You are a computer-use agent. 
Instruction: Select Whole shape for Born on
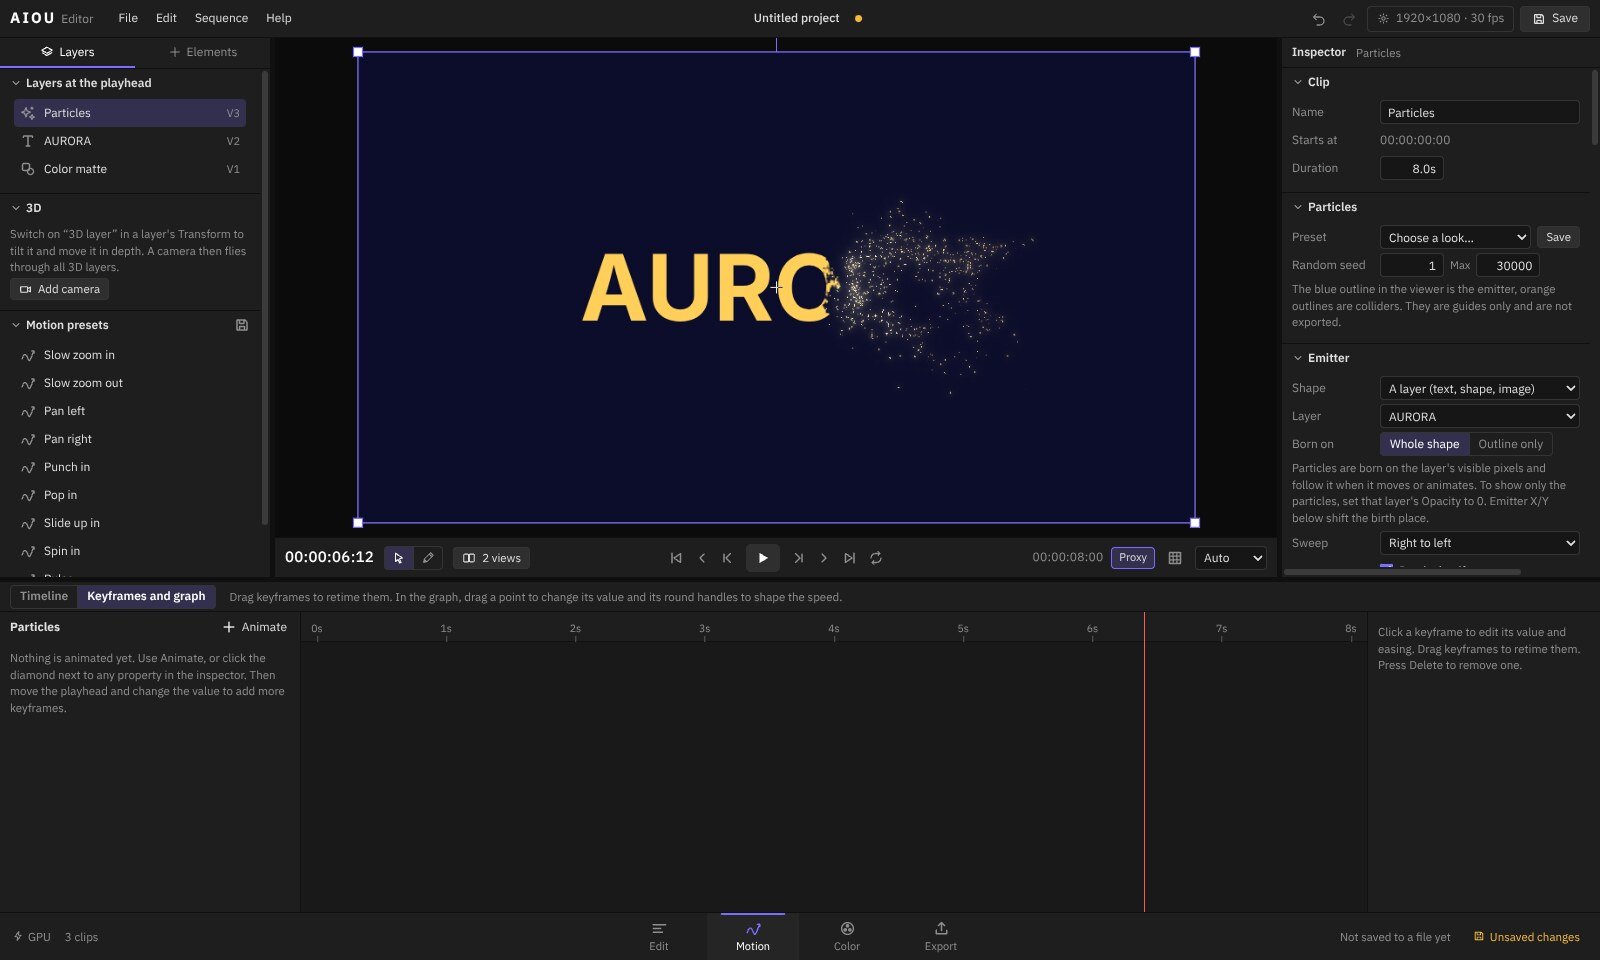(1424, 444)
